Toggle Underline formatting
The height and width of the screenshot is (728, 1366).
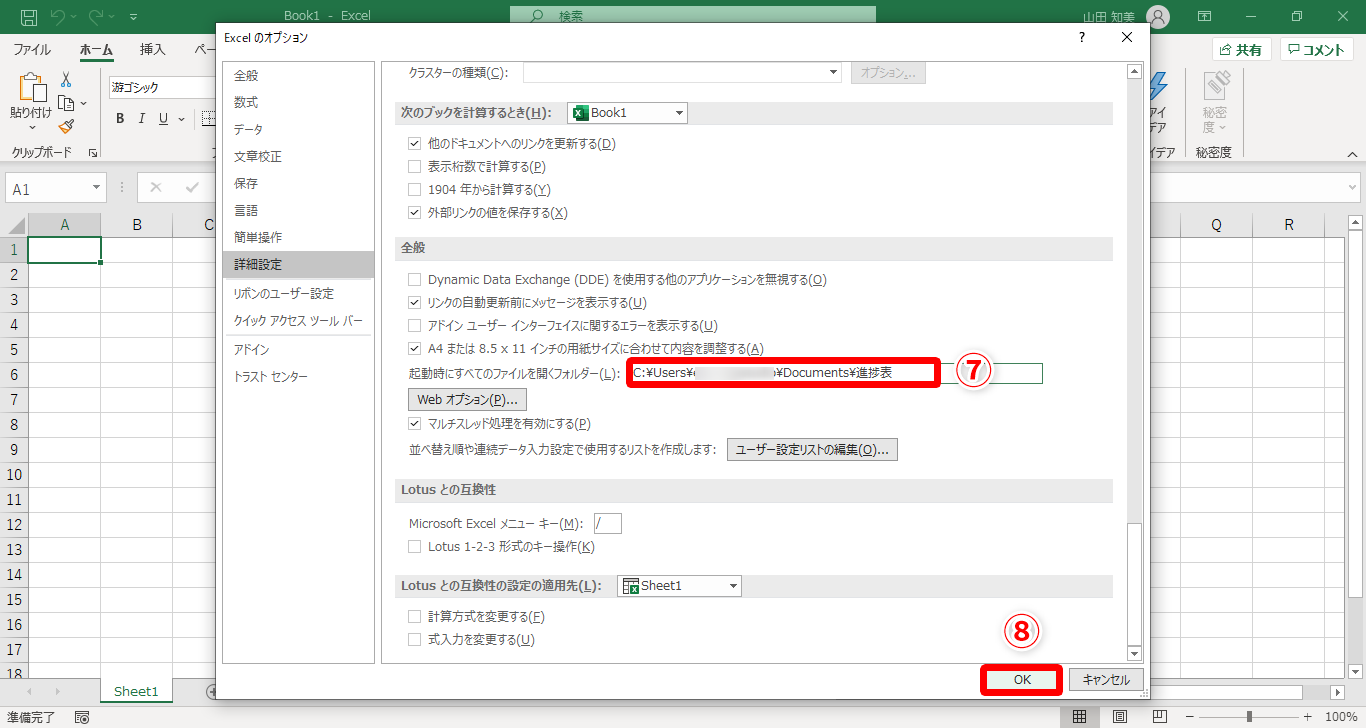[x=162, y=119]
